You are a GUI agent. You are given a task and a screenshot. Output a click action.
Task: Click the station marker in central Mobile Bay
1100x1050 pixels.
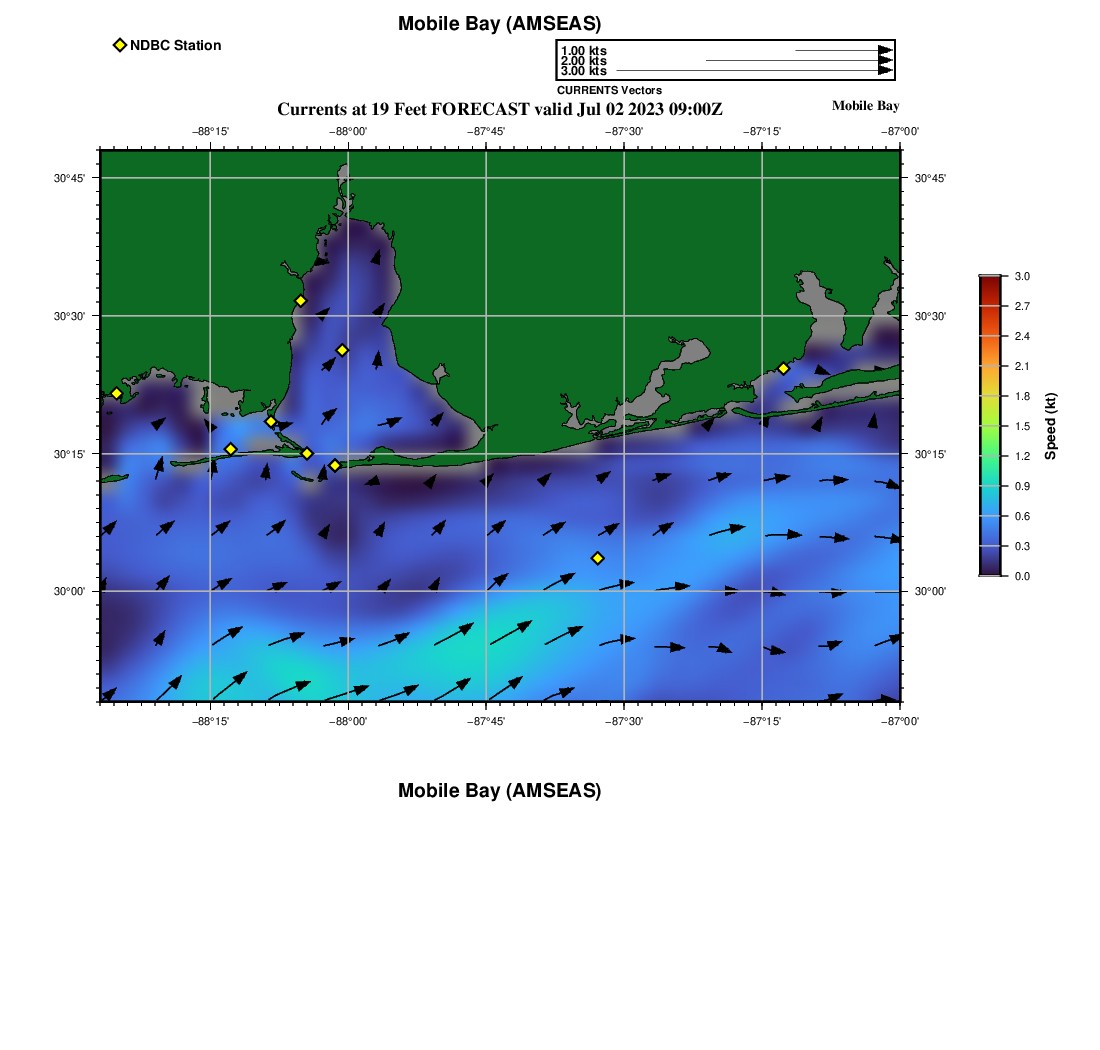coord(342,350)
